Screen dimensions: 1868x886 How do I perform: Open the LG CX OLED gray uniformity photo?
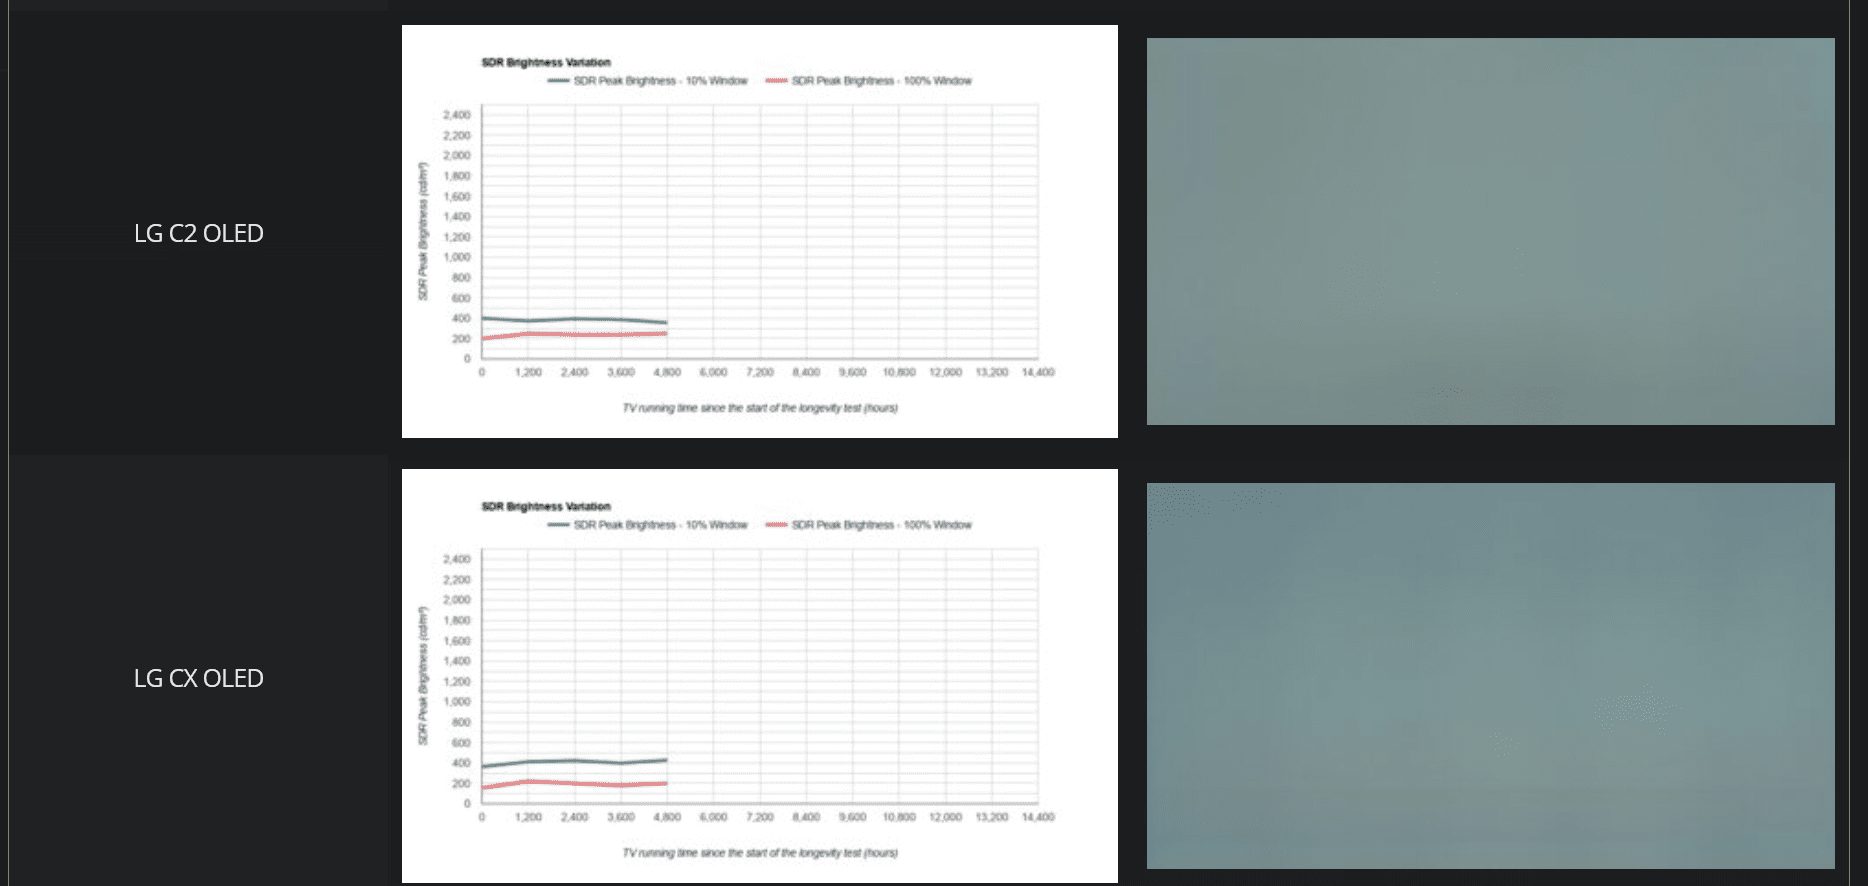click(1490, 676)
